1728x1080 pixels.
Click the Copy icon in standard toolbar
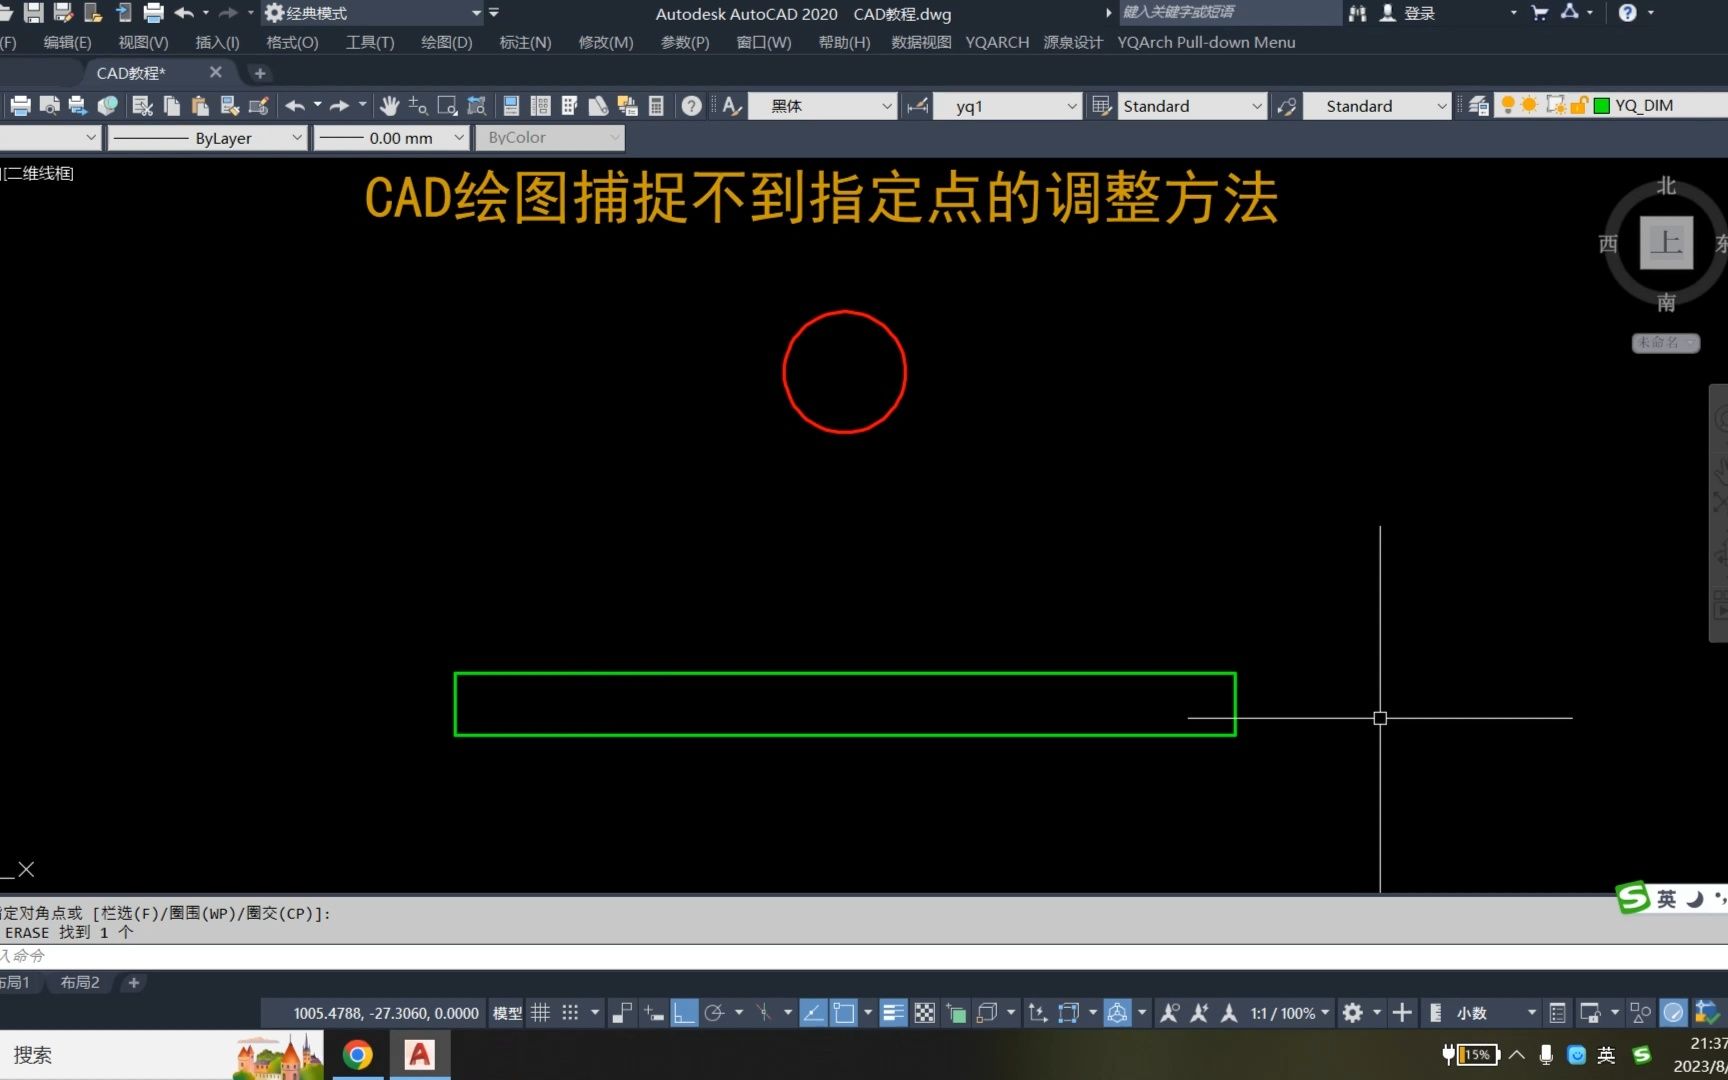tap(171, 106)
